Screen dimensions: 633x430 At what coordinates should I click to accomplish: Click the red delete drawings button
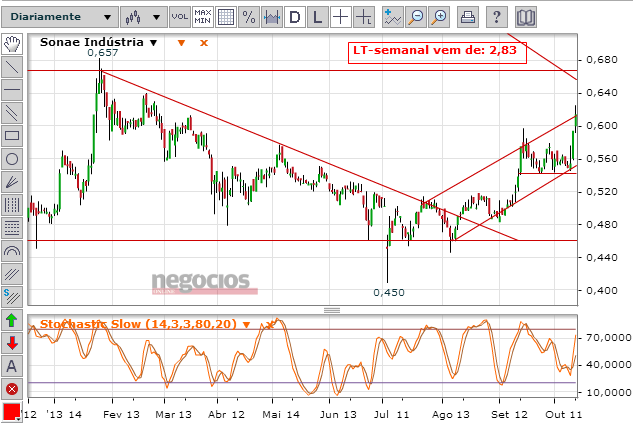pyautogui.click(x=12, y=389)
